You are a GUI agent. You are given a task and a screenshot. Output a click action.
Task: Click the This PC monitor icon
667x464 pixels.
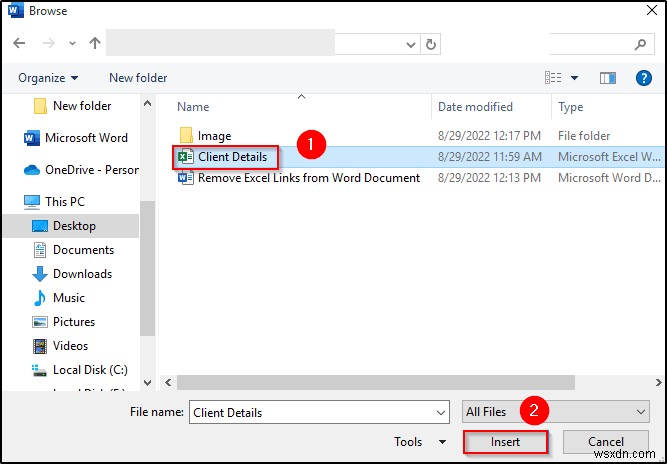click(32, 202)
